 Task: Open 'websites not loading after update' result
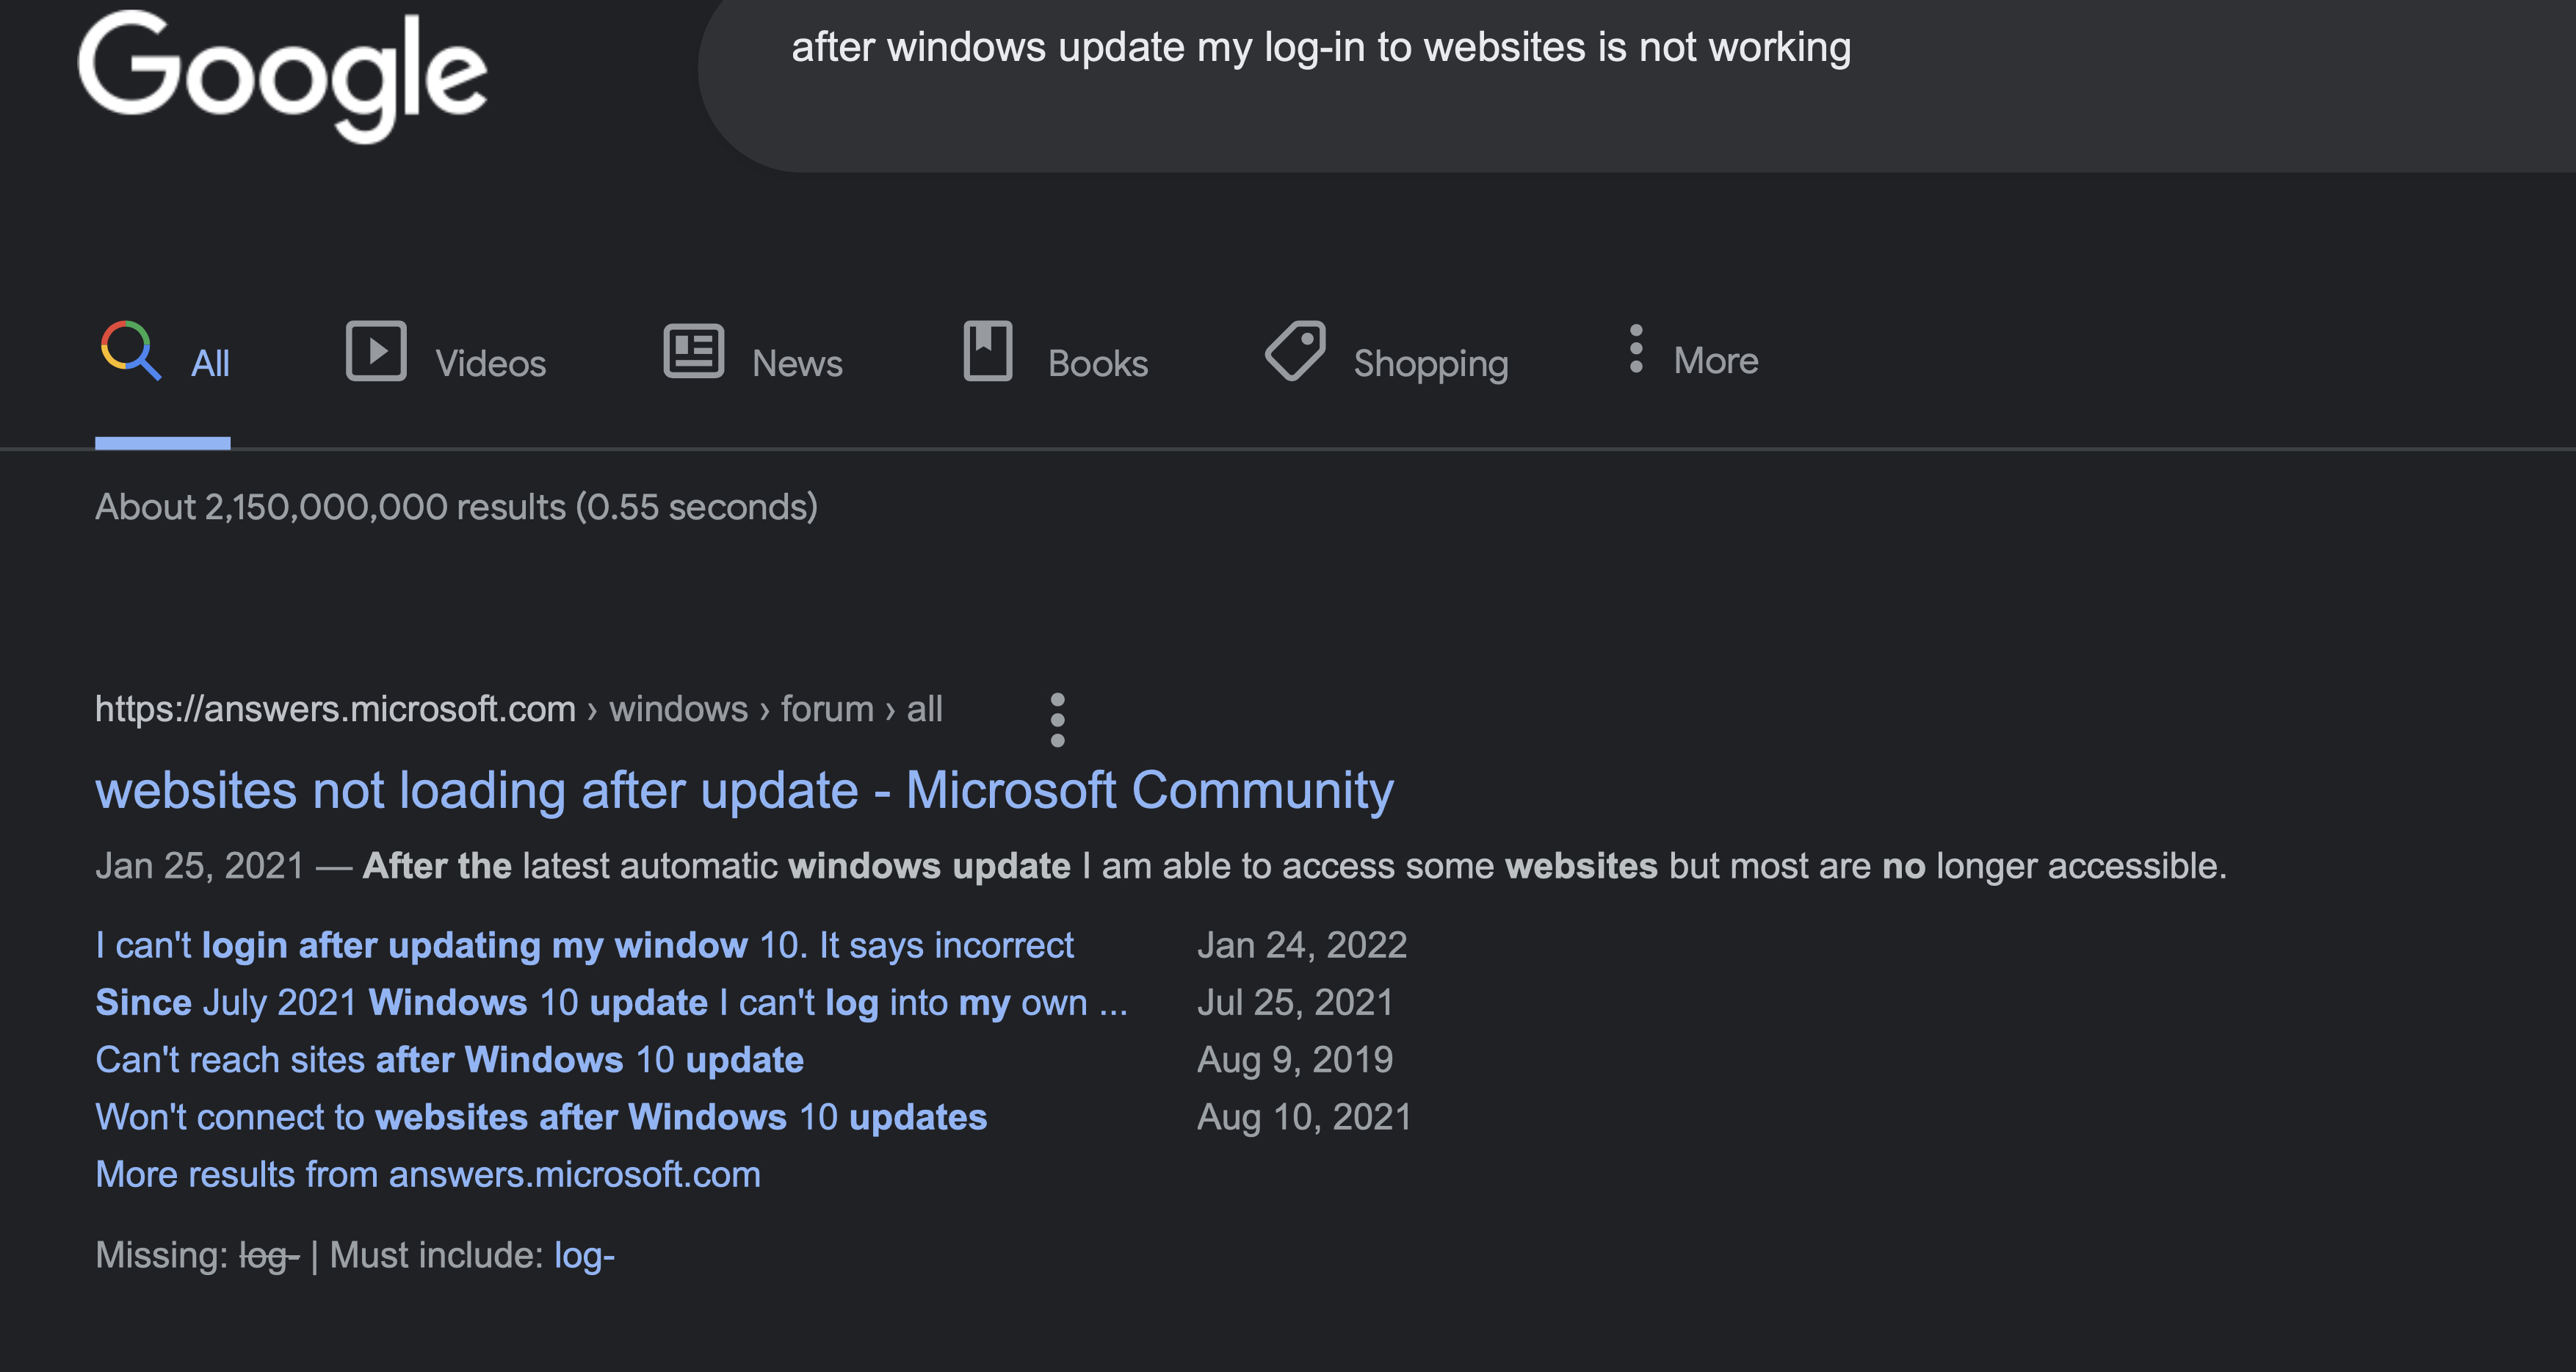[x=744, y=790]
